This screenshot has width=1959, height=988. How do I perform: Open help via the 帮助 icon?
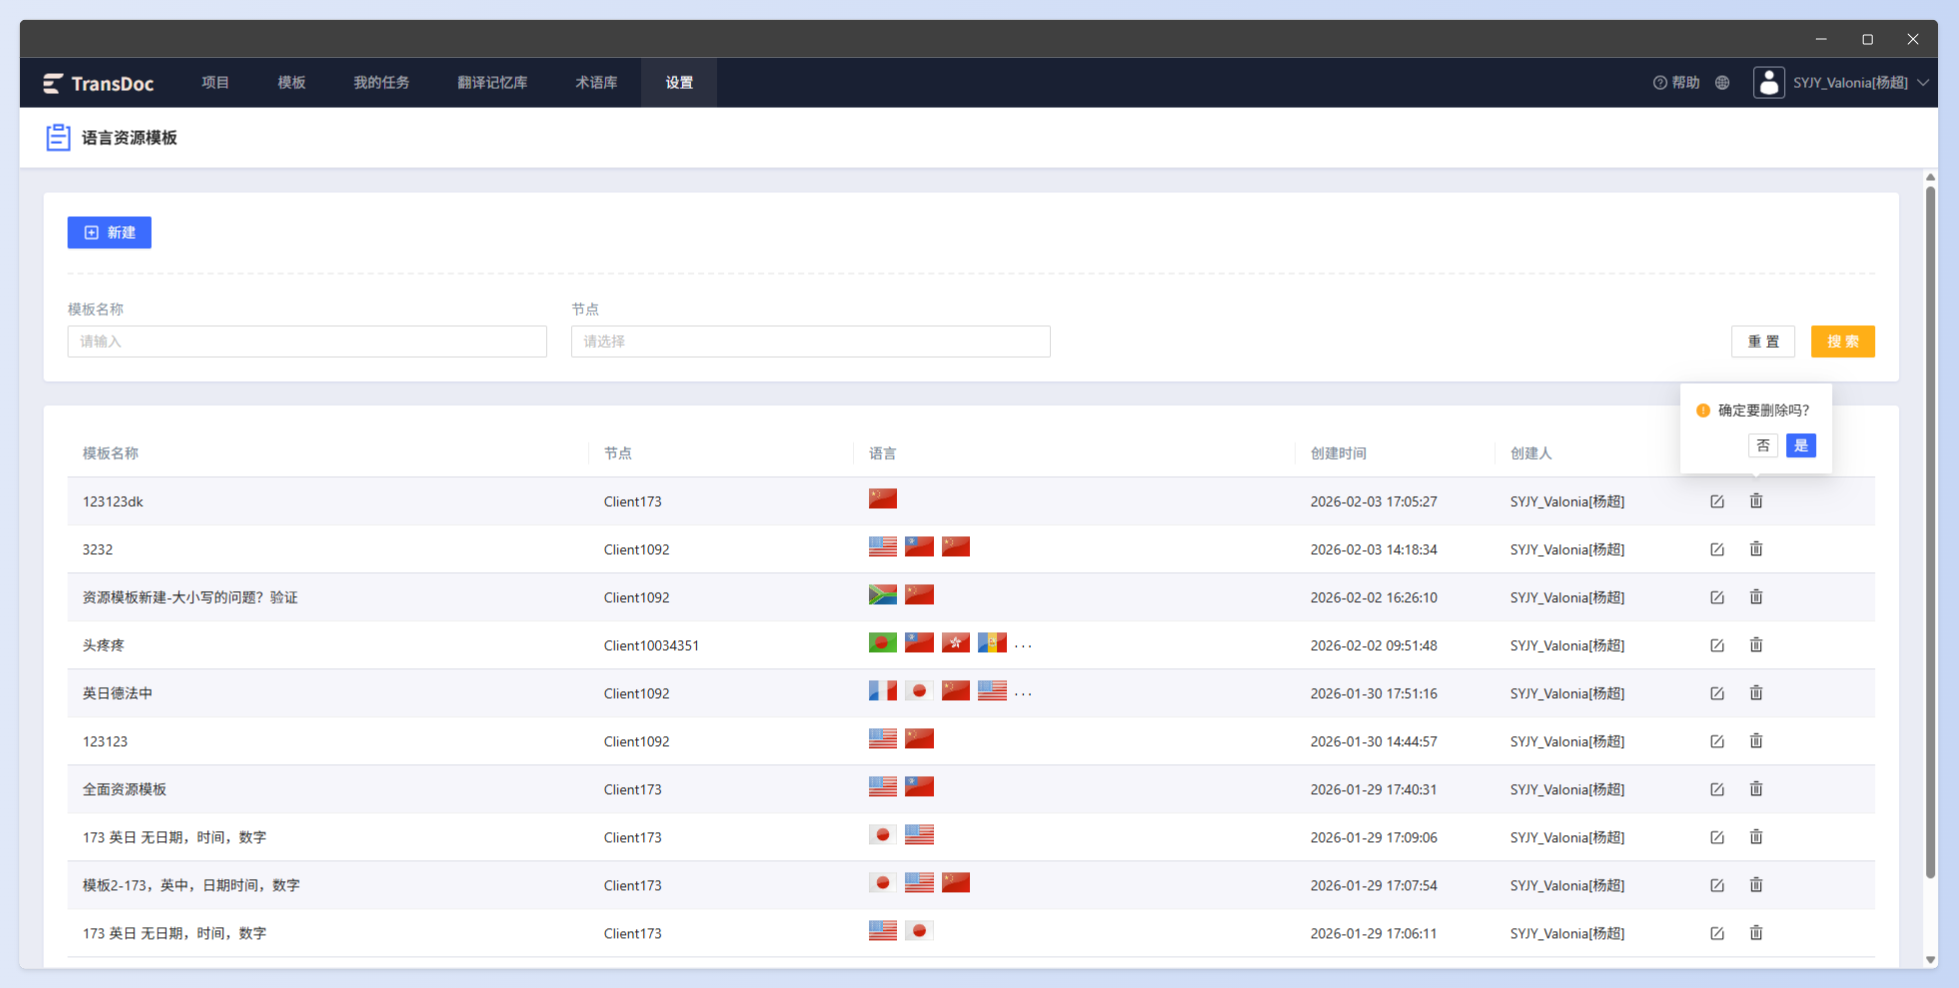coord(1676,83)
